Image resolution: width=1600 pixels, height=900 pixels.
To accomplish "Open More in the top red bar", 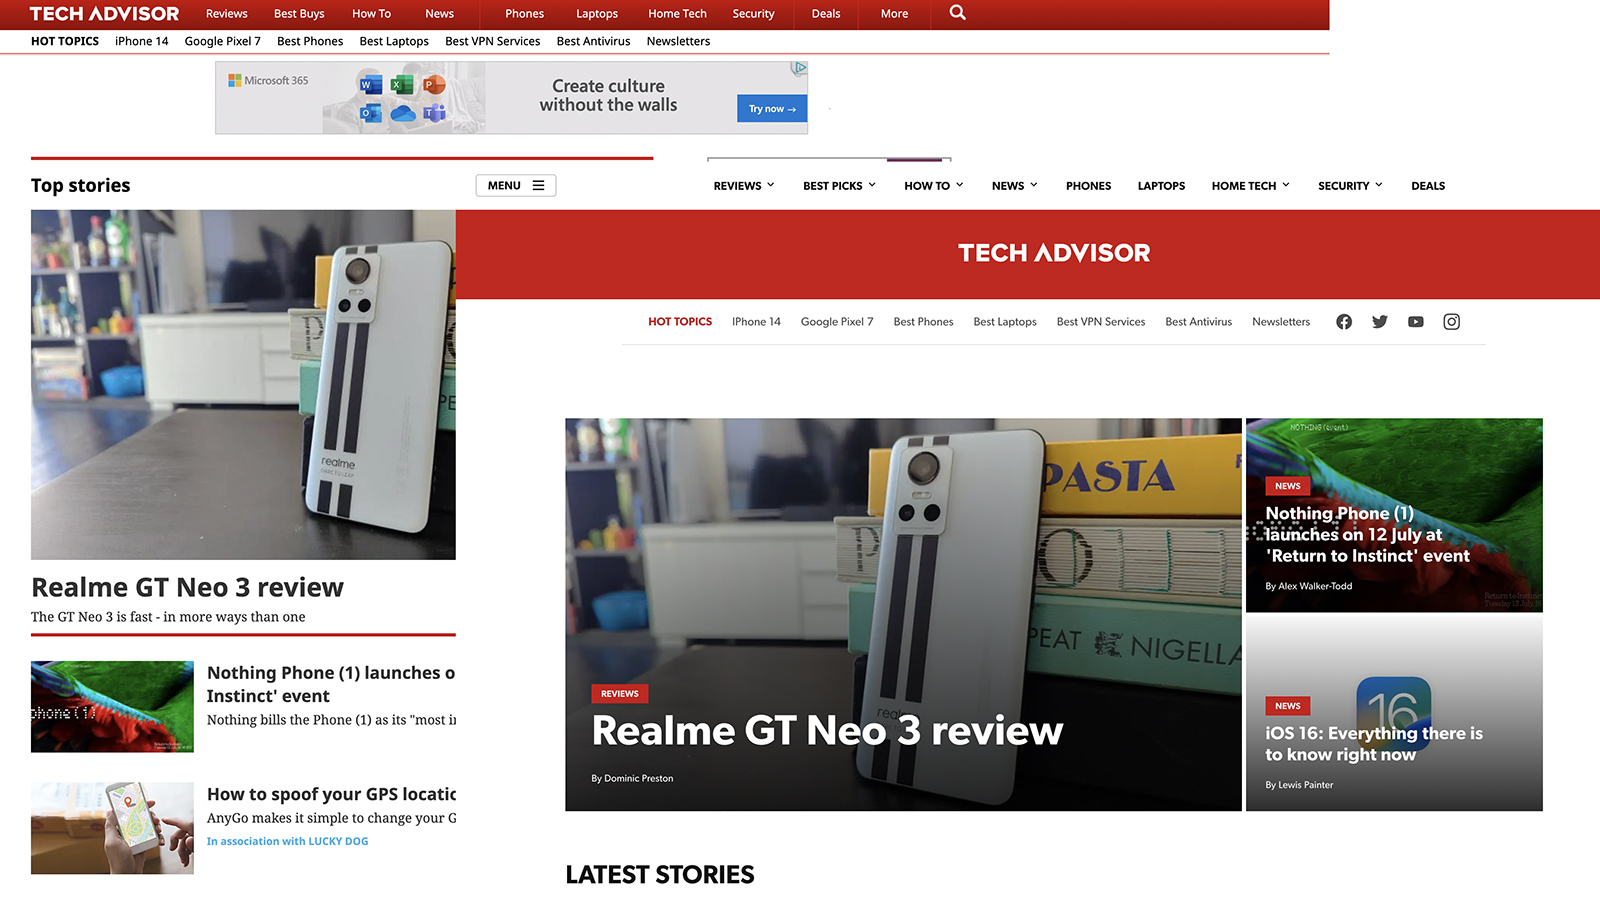I will tap(894, 14).
